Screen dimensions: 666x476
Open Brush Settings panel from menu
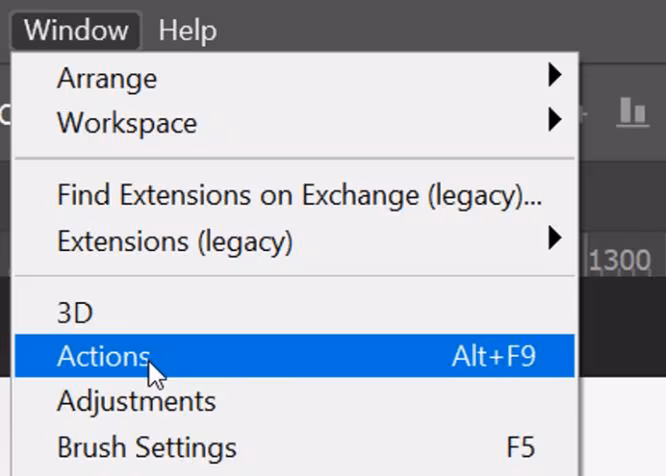click(x=146, y=446)
